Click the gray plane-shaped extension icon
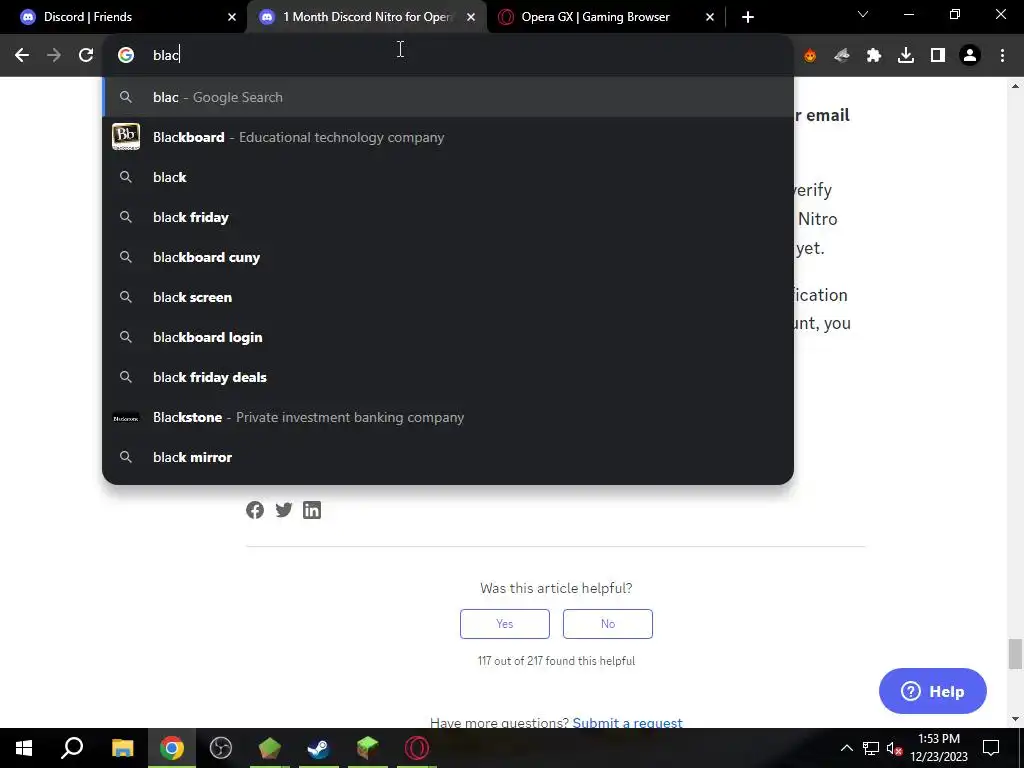This screenshot has height=768, width=1024. [842, 56]
